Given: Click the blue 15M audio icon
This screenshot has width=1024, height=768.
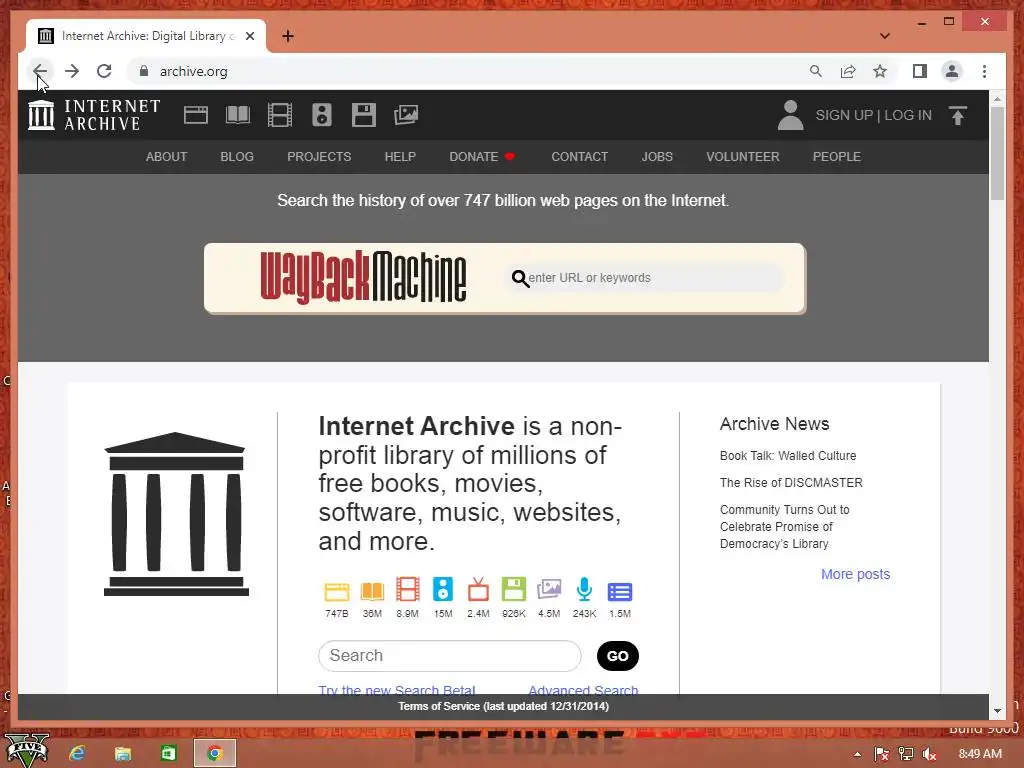Looking at the screenshot, I should [443, 590].
